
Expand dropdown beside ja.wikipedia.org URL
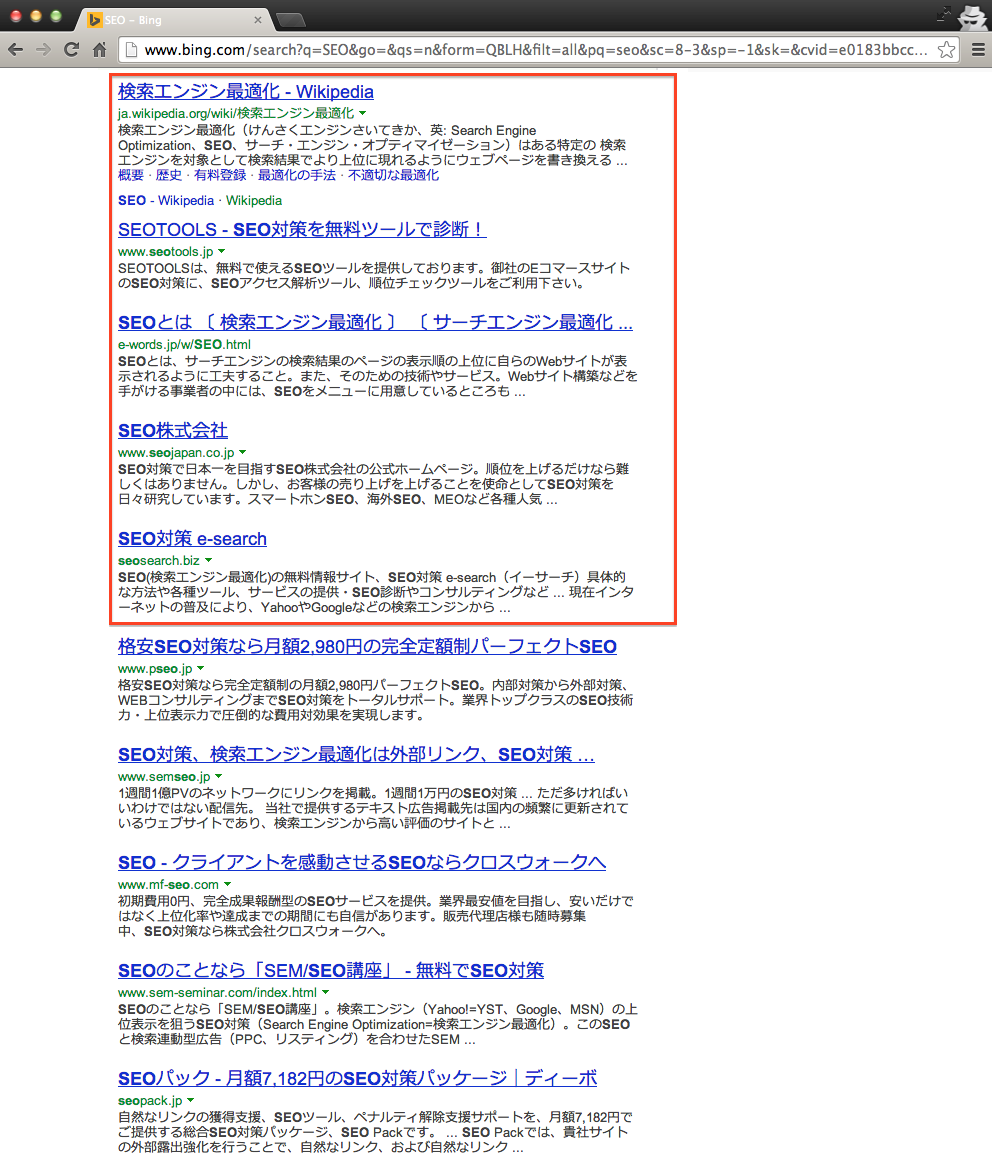tap(362, 113)
